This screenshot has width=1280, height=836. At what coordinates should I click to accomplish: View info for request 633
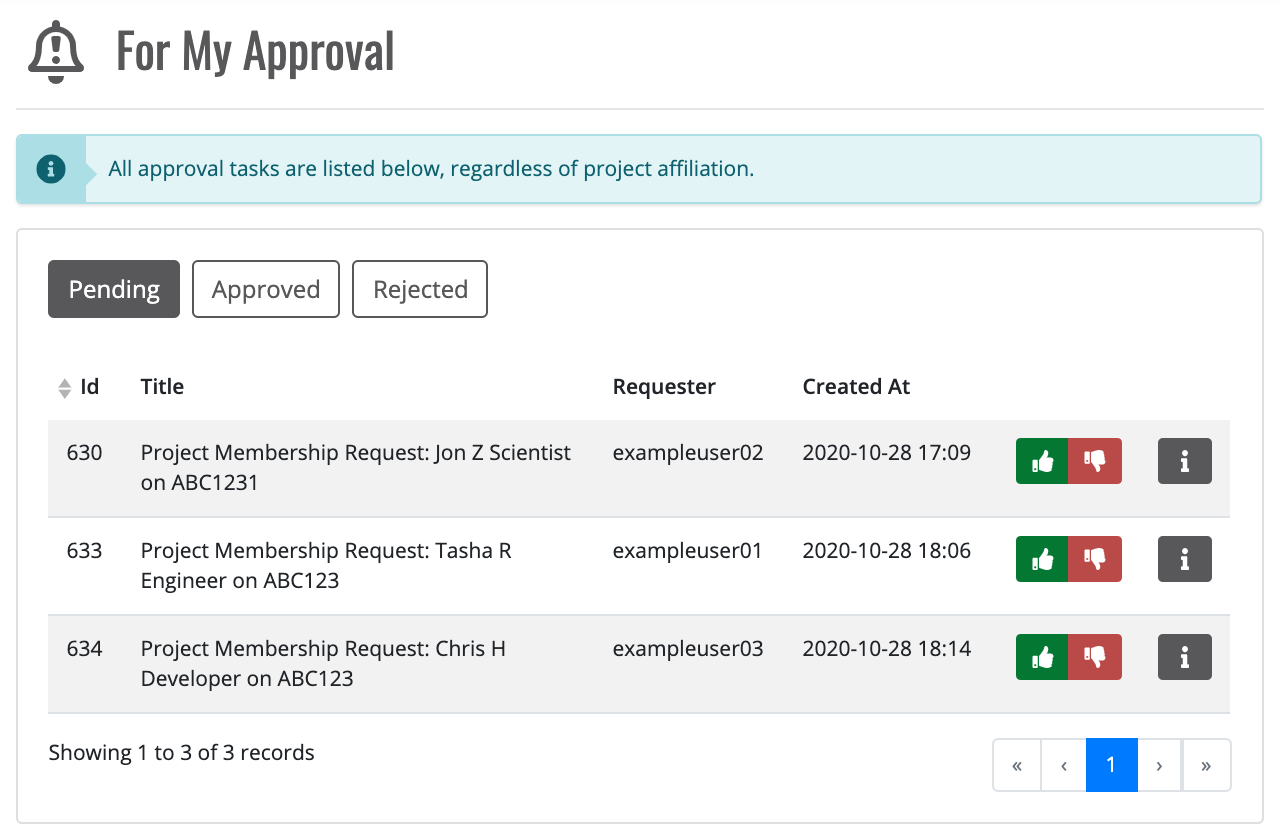pos(1184,559)
